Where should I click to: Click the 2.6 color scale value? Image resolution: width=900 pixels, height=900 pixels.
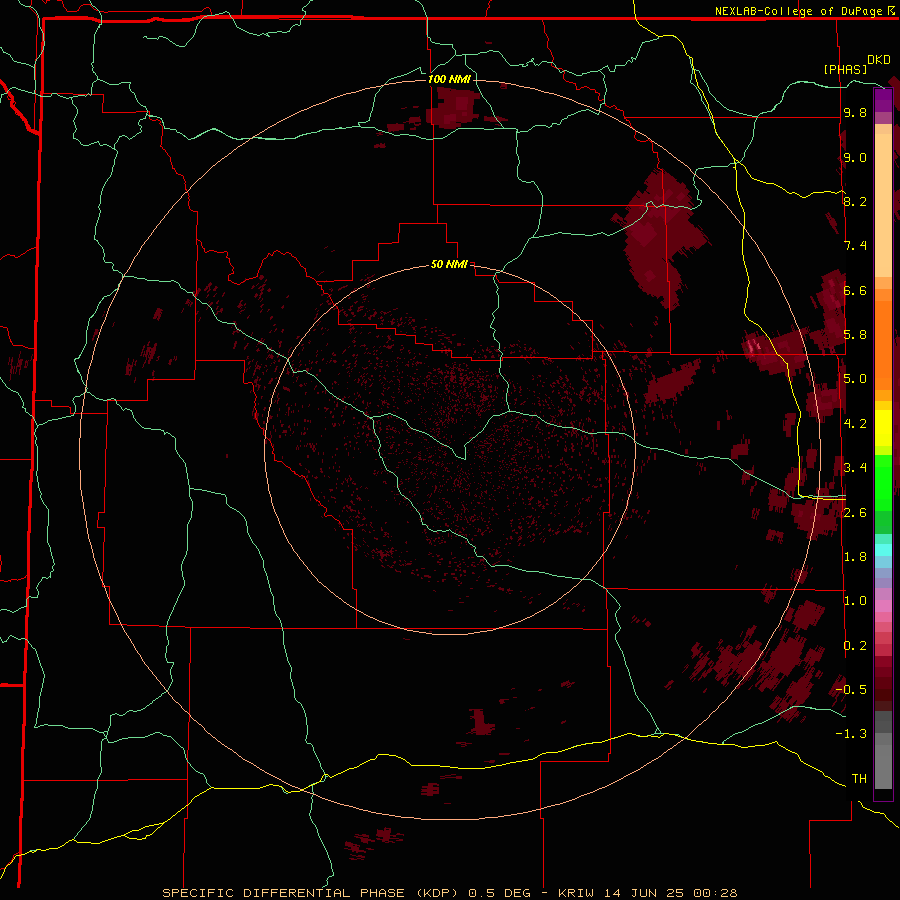[855, 513]
